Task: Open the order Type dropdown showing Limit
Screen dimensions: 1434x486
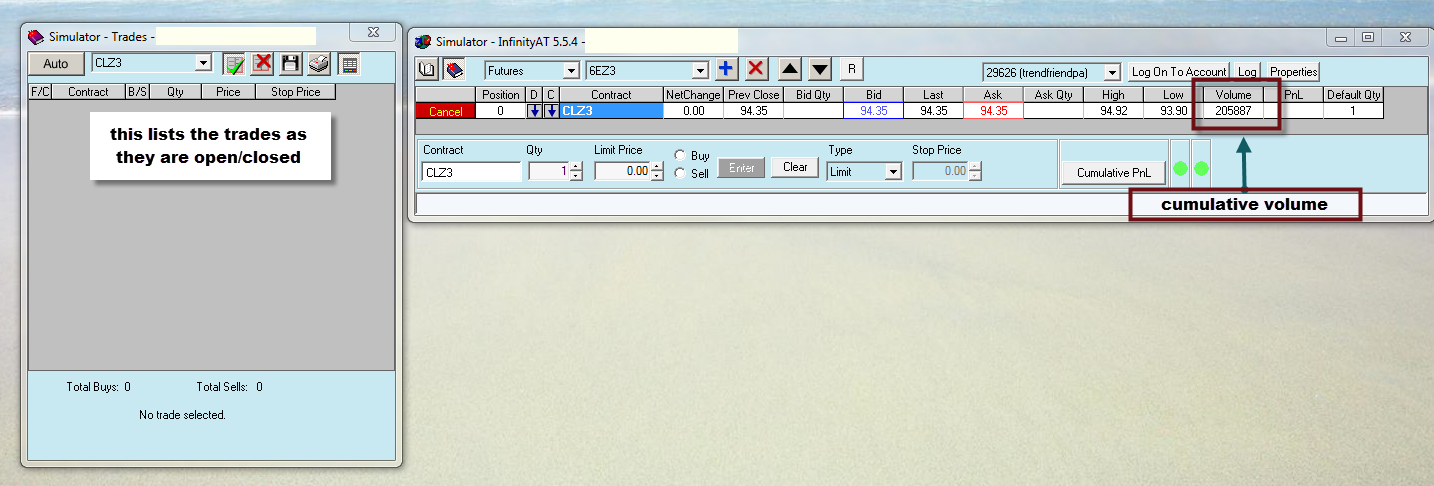Action: click(893, 171)
